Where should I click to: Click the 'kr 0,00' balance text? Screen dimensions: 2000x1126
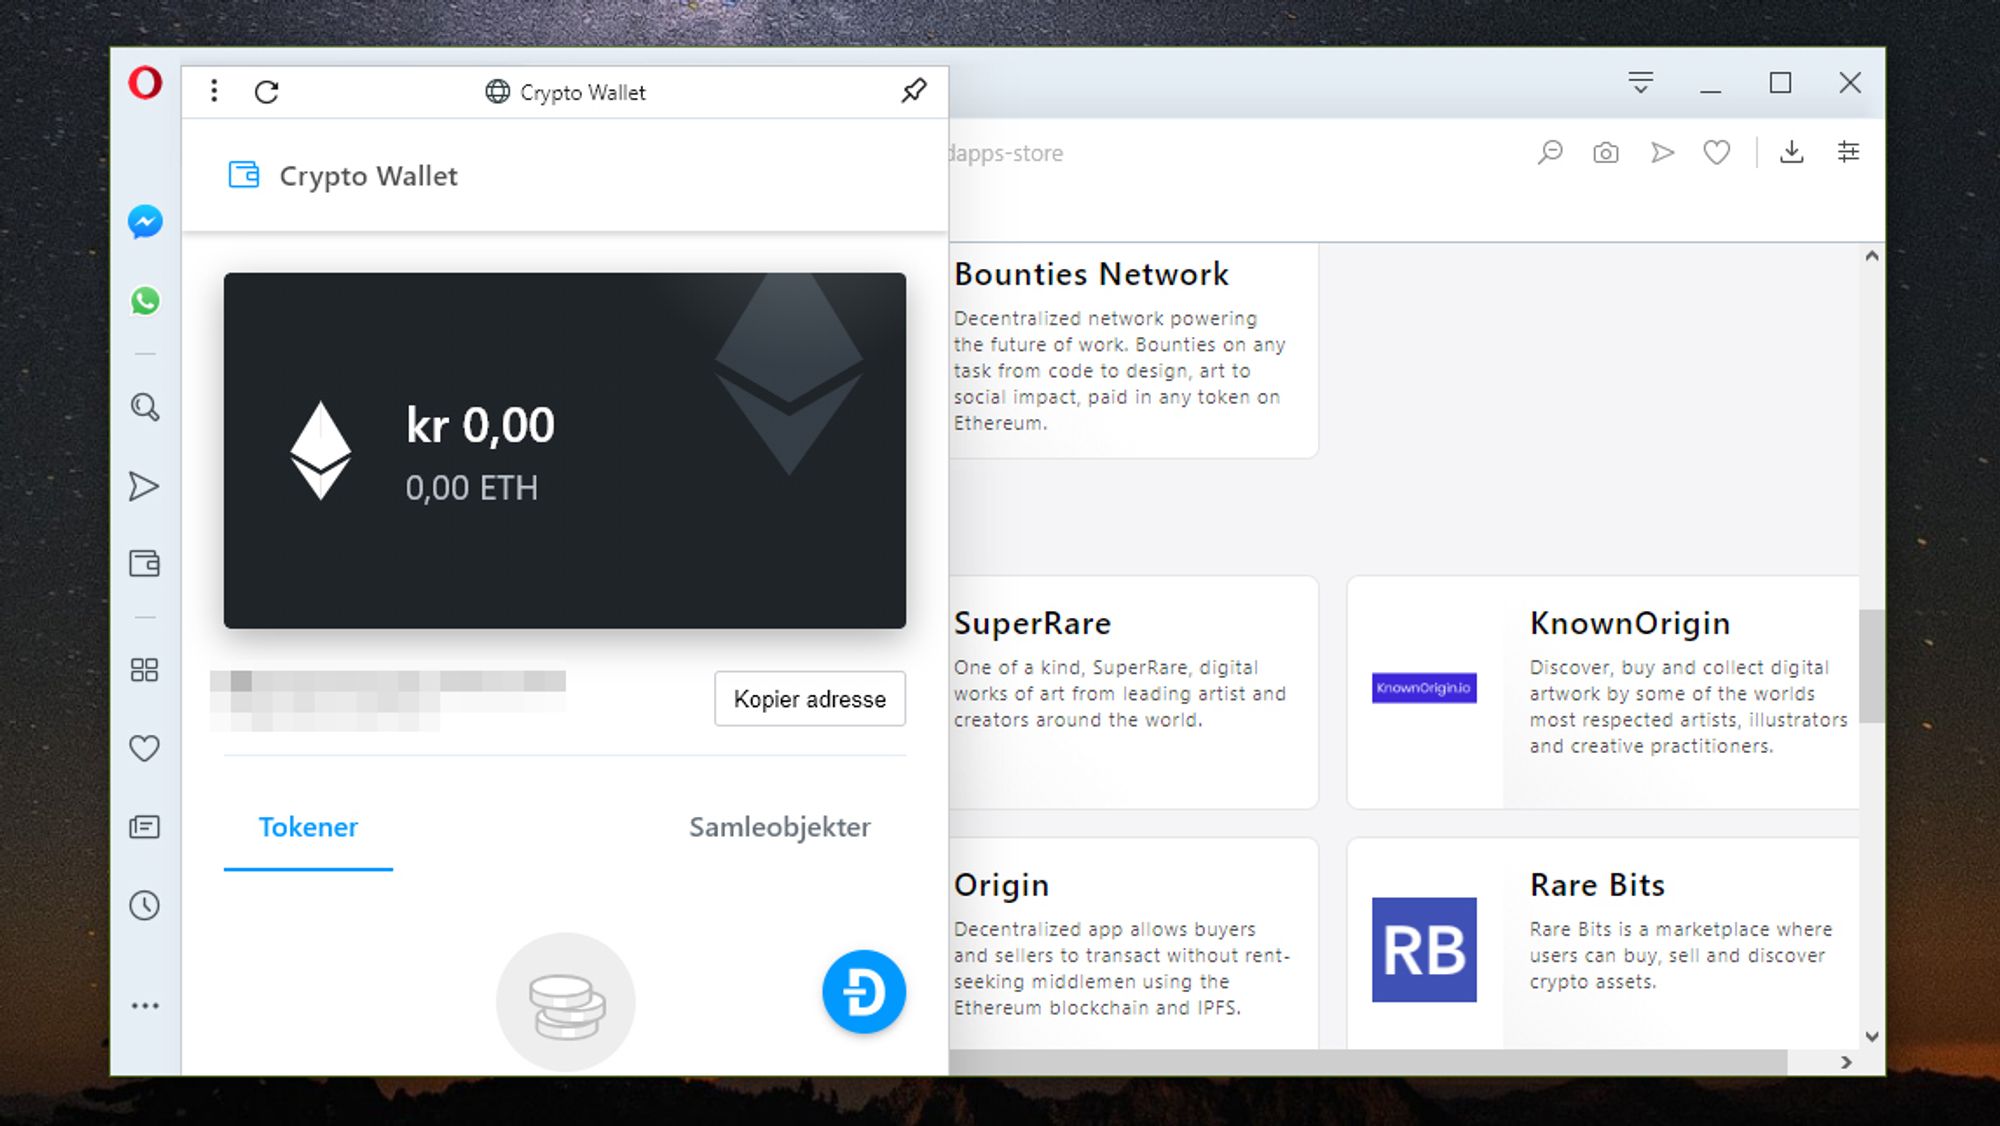[480, 426]
